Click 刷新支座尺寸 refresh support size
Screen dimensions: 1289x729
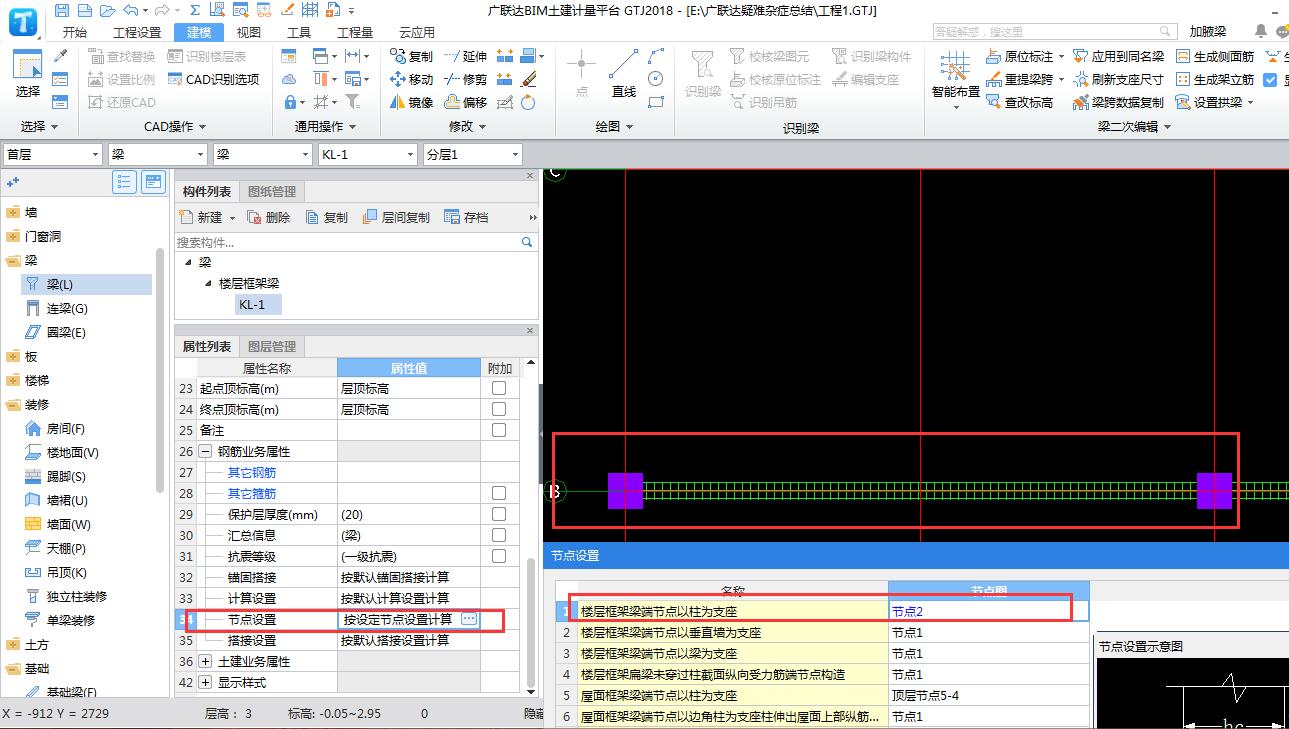point(1118,79)
